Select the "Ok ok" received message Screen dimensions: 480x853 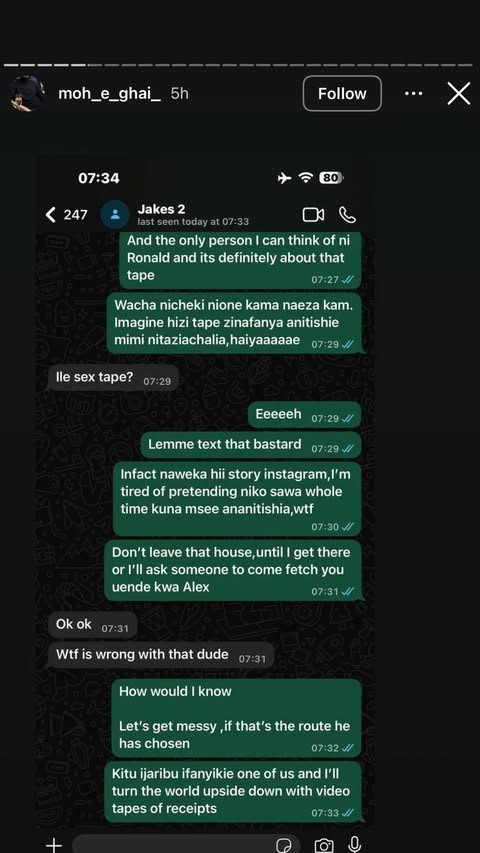93,626
